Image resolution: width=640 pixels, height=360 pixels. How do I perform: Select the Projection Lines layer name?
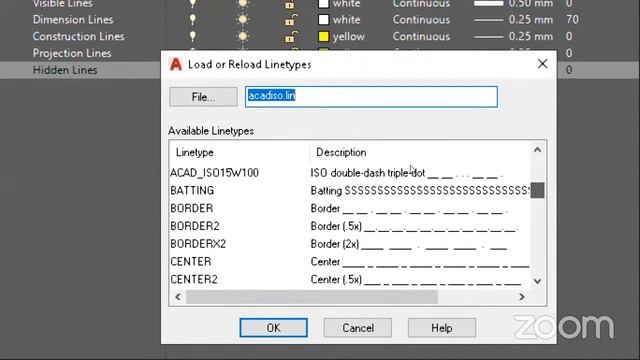[72, 53]
